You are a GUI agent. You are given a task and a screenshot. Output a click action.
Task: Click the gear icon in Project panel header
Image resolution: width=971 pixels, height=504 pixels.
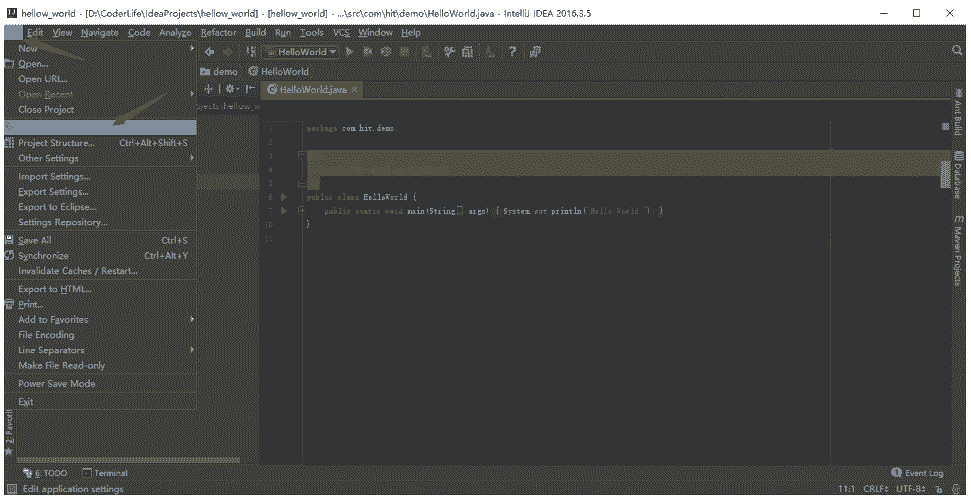click(x=229, y=89)
